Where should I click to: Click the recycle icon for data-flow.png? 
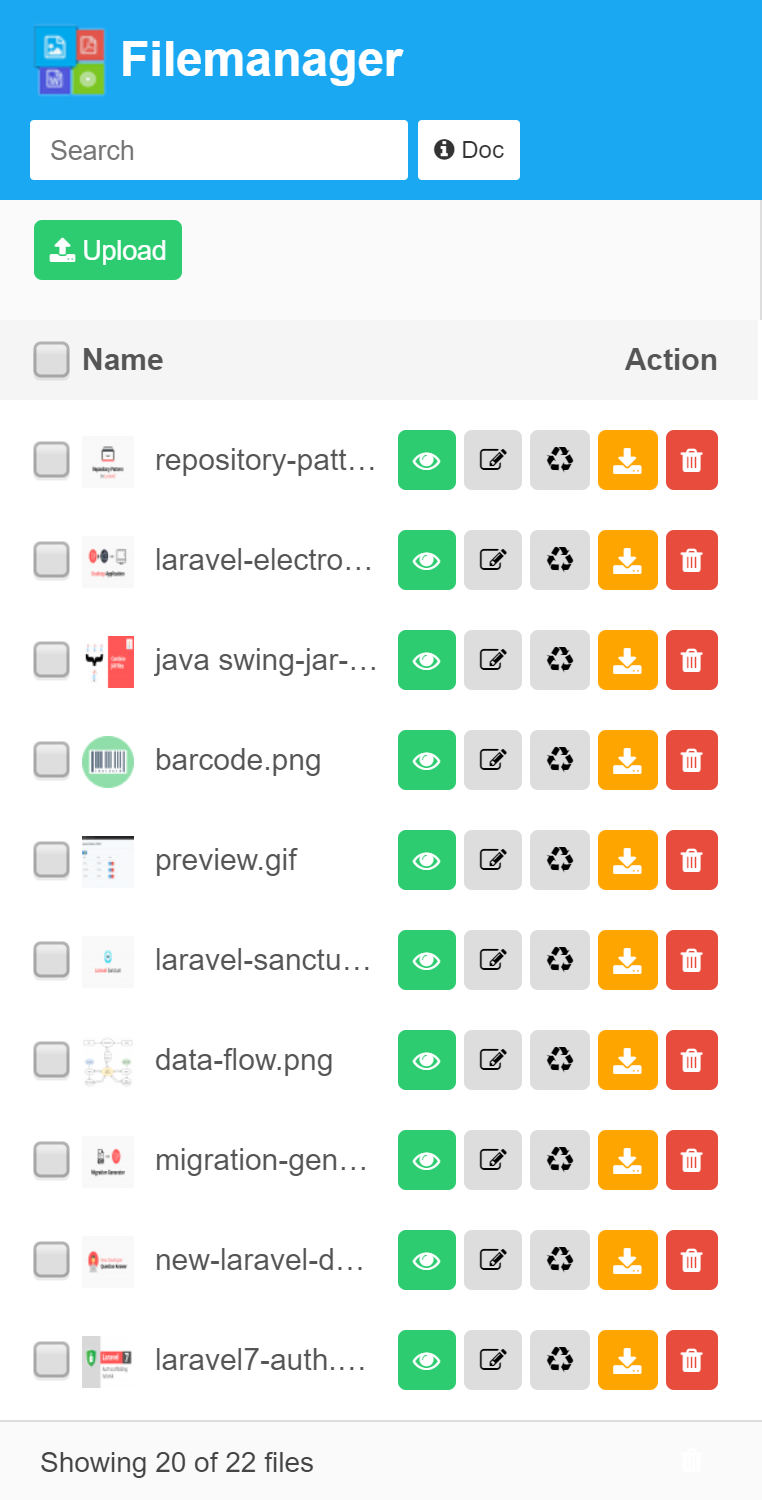[560, 1060]
